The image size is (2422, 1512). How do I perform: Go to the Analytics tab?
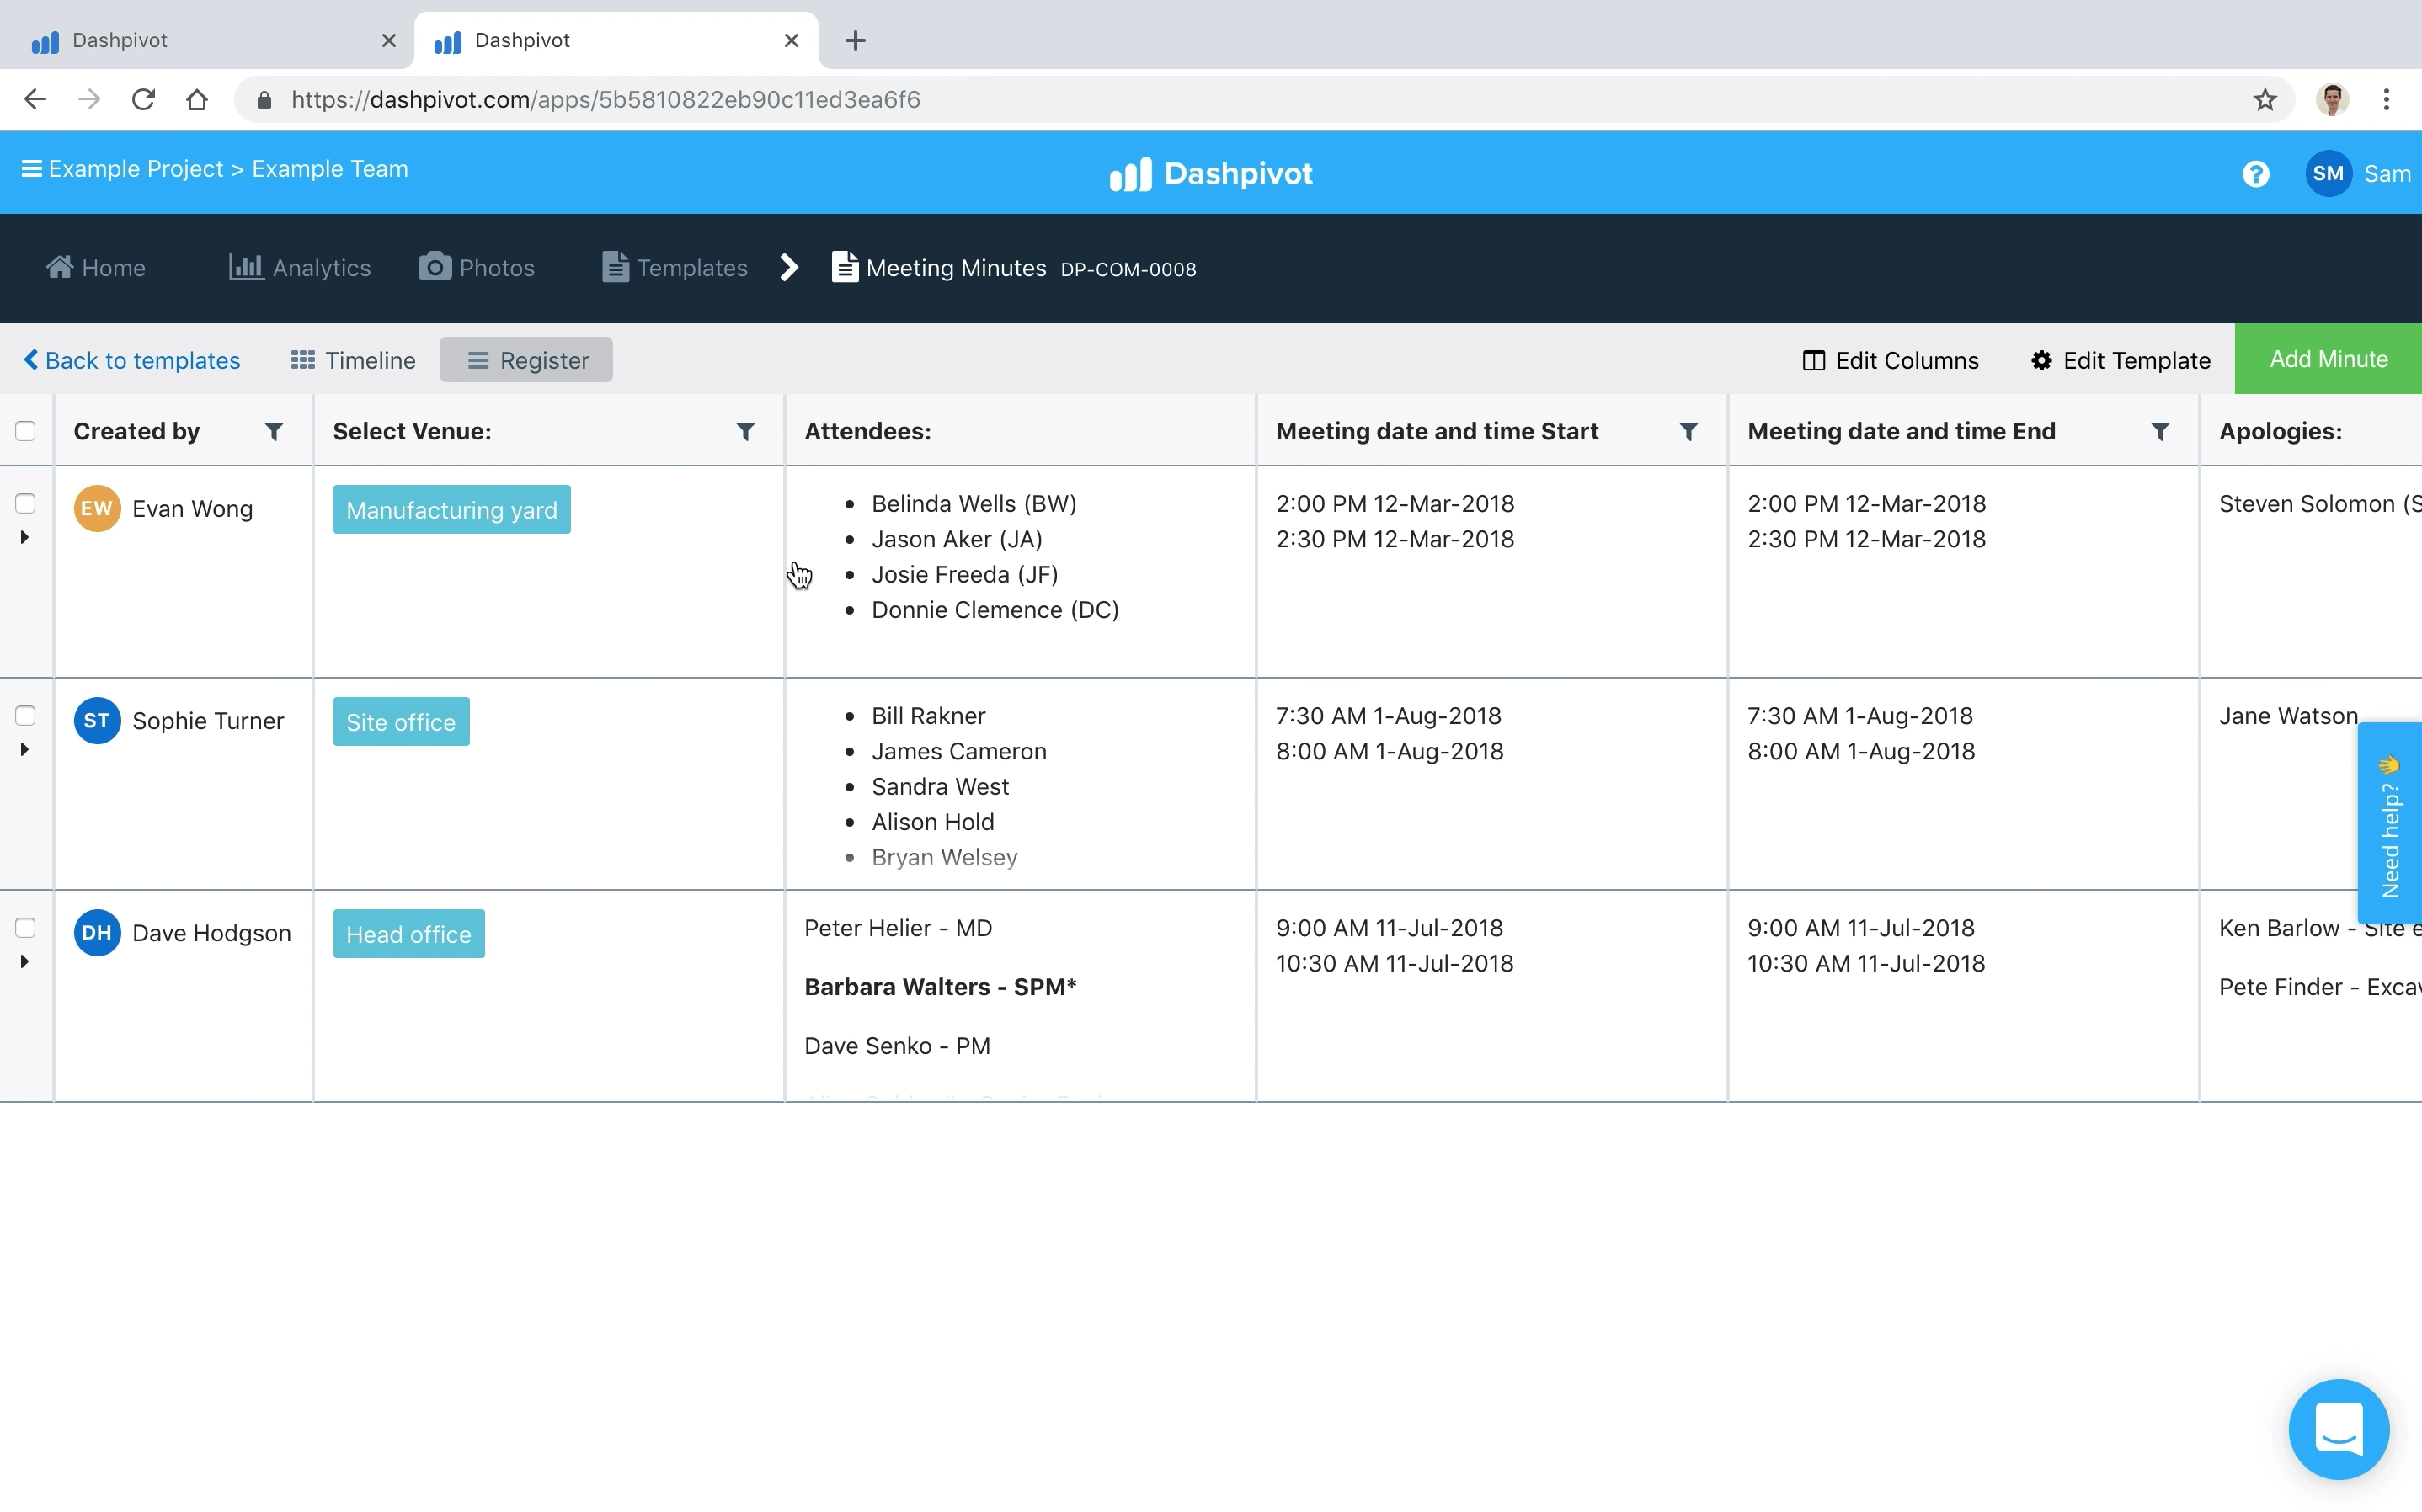(300, 268)
